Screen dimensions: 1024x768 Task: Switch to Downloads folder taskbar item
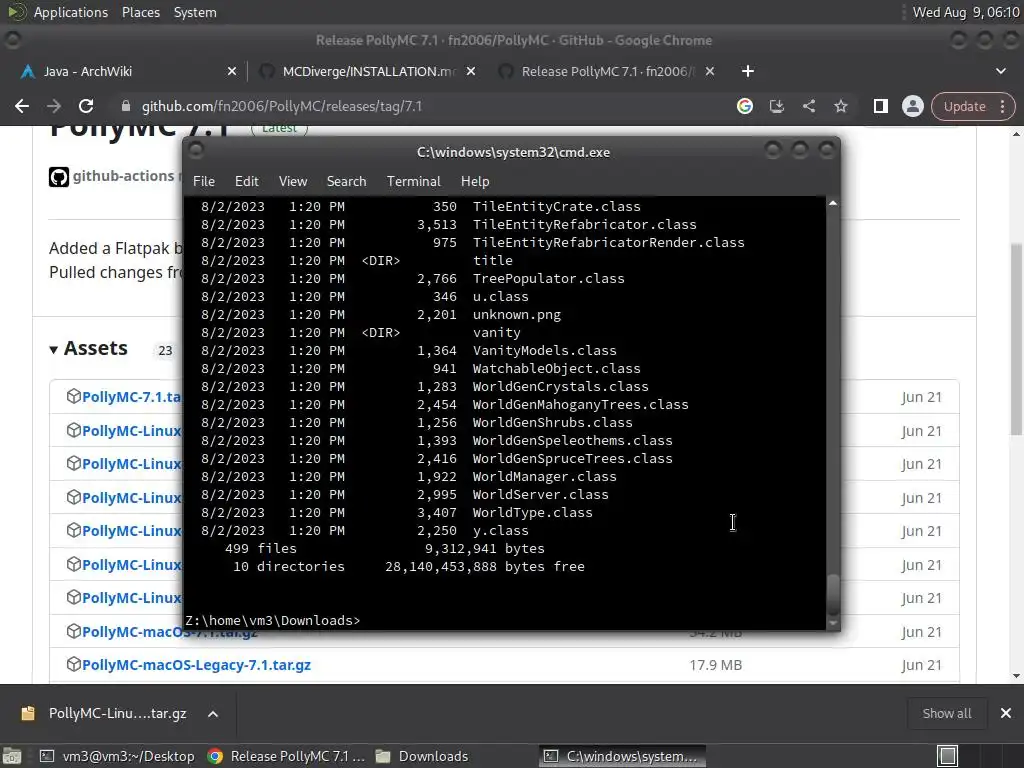click(x=422, y=756)
